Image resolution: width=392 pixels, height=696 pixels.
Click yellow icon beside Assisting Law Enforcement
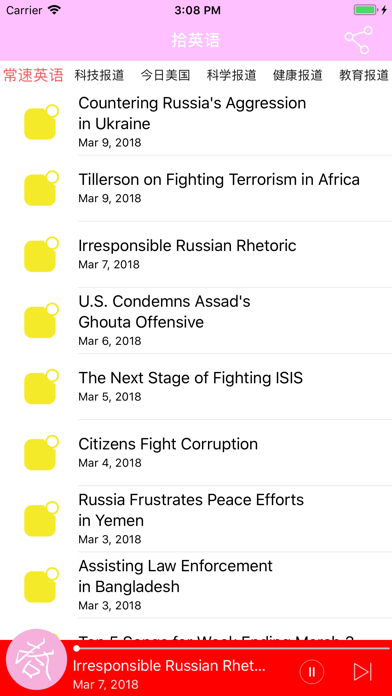pos(41,585)
